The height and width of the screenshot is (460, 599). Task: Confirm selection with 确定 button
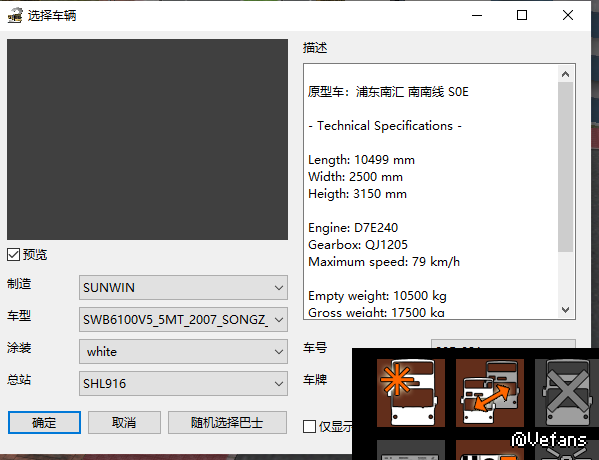tap(44, 423)
